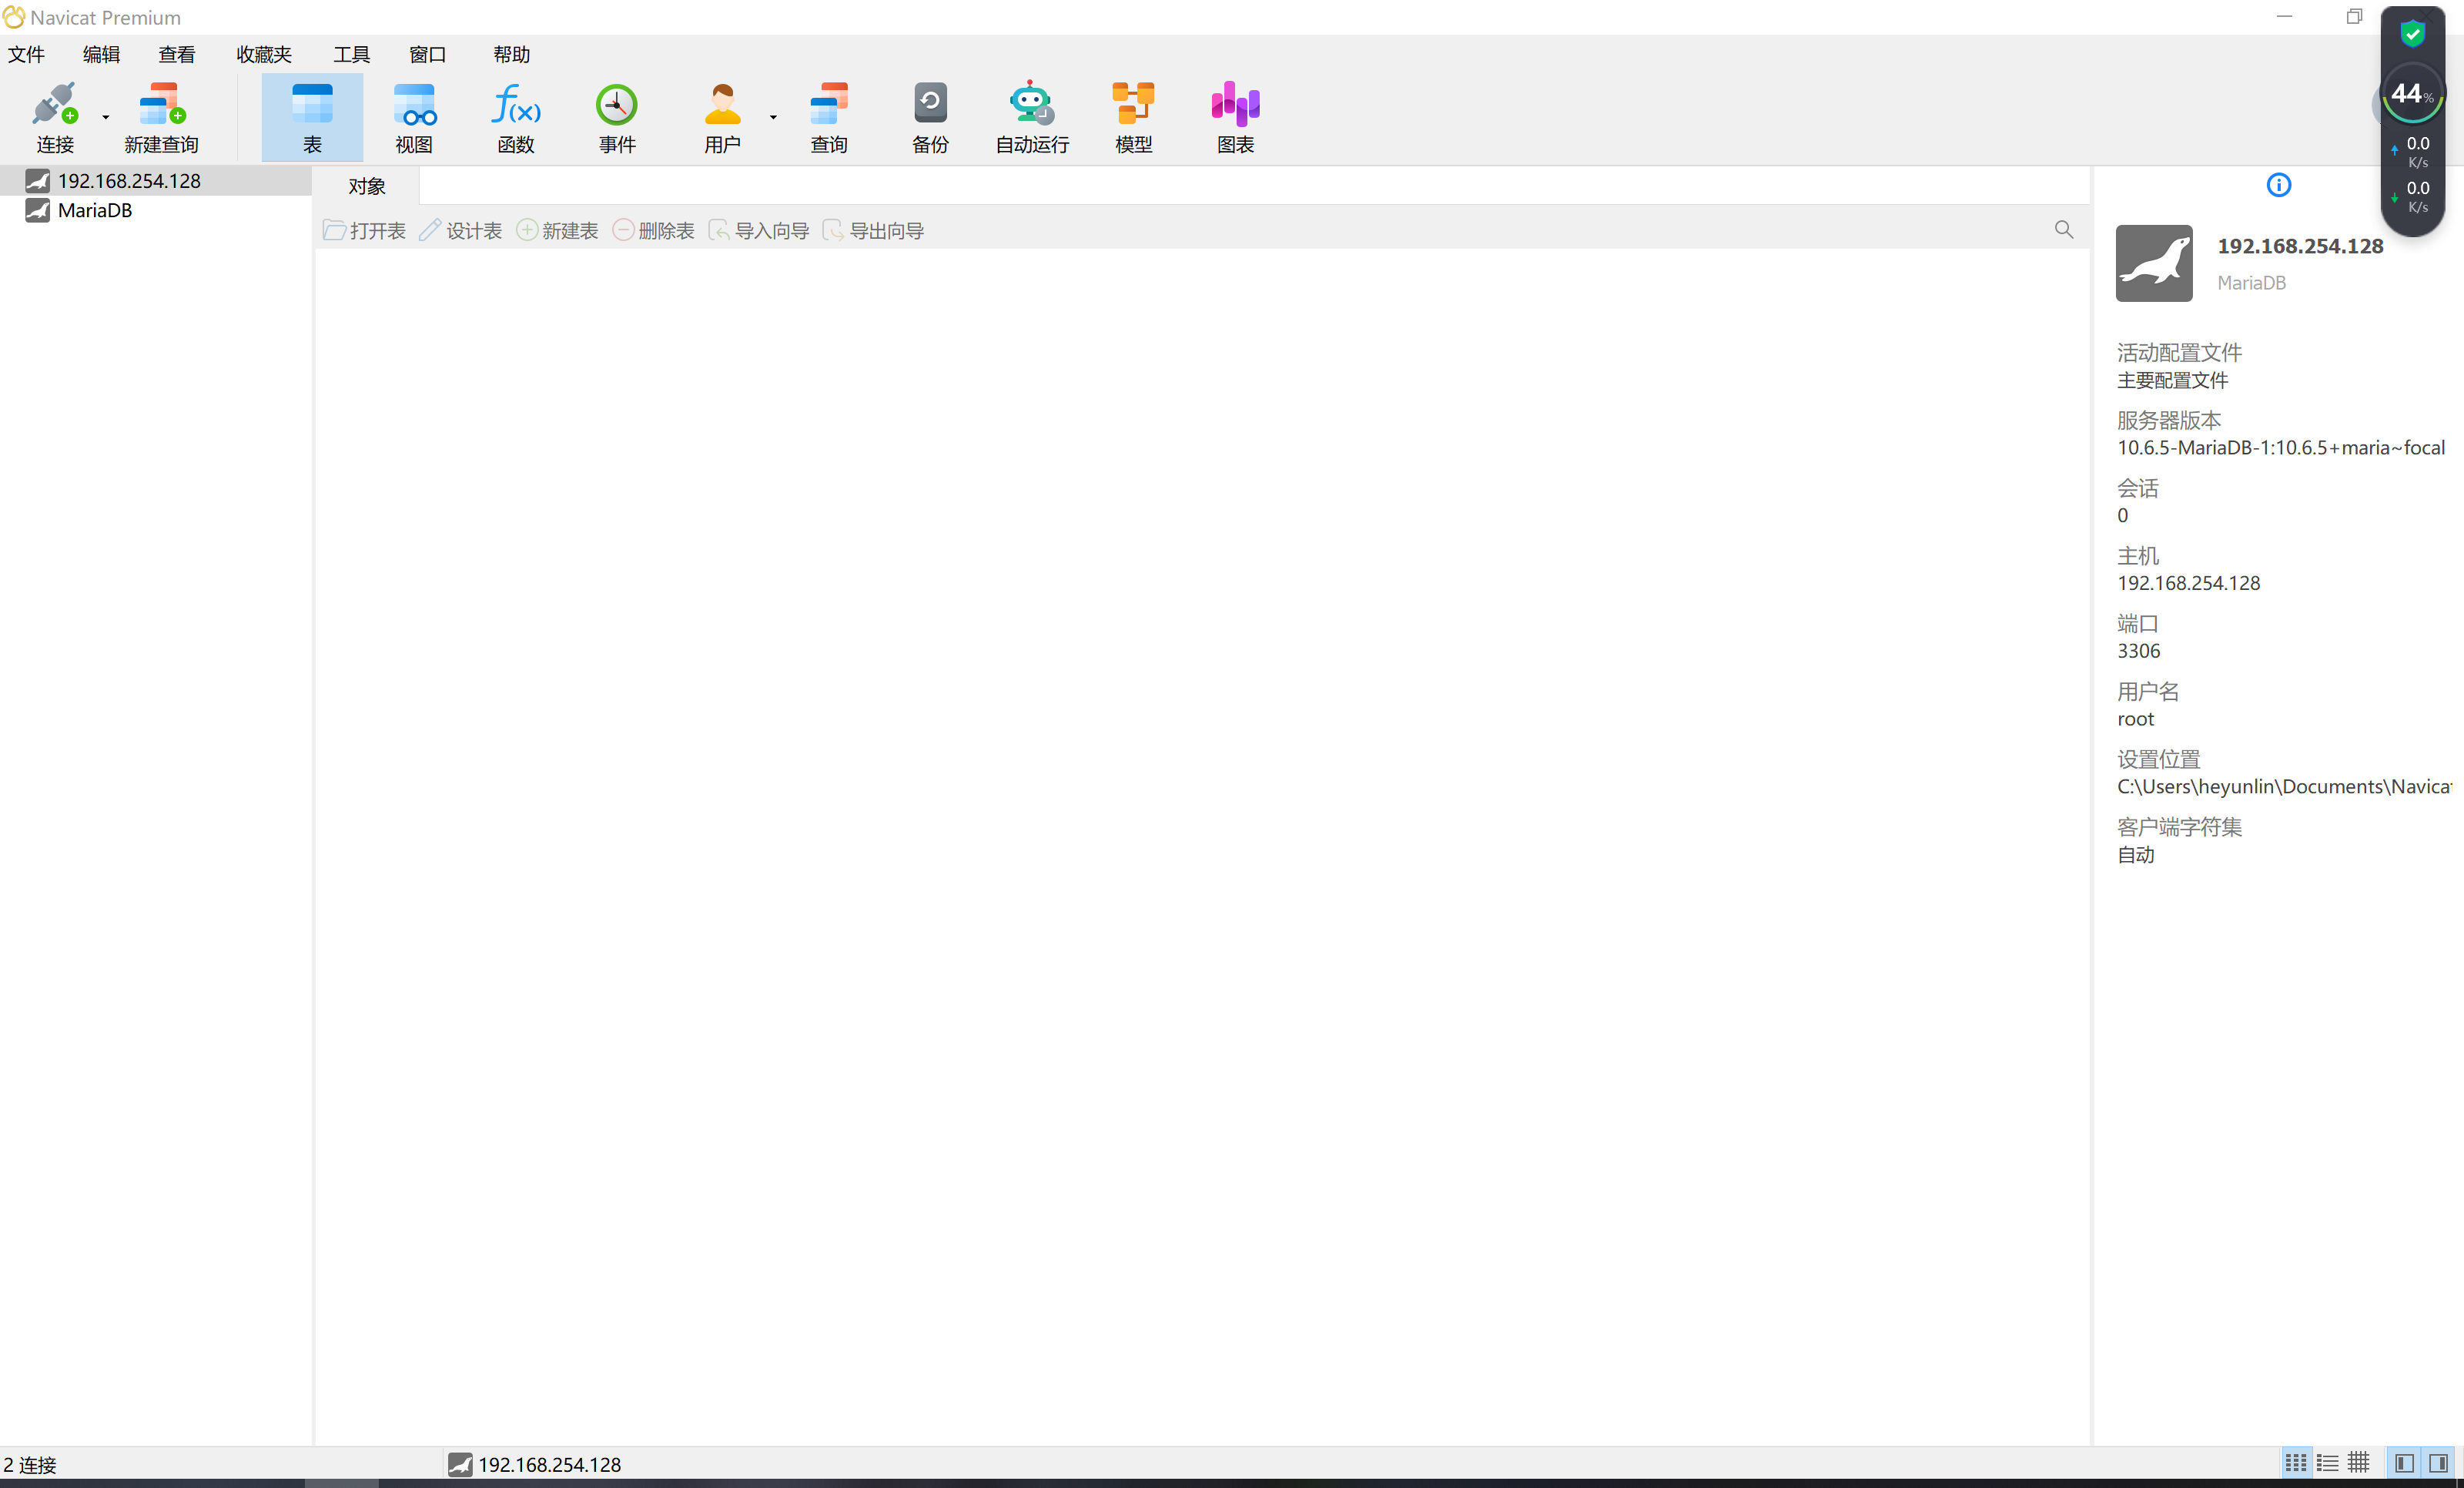Image resolution: width=2464 pixels, height=1488 pixels.
Task: Click the 打开表 button
Action: tap(364, 231)
